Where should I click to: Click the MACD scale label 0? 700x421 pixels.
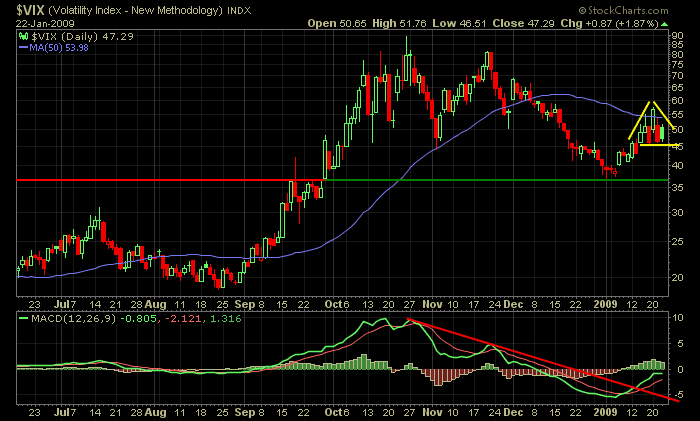[680, 370]
